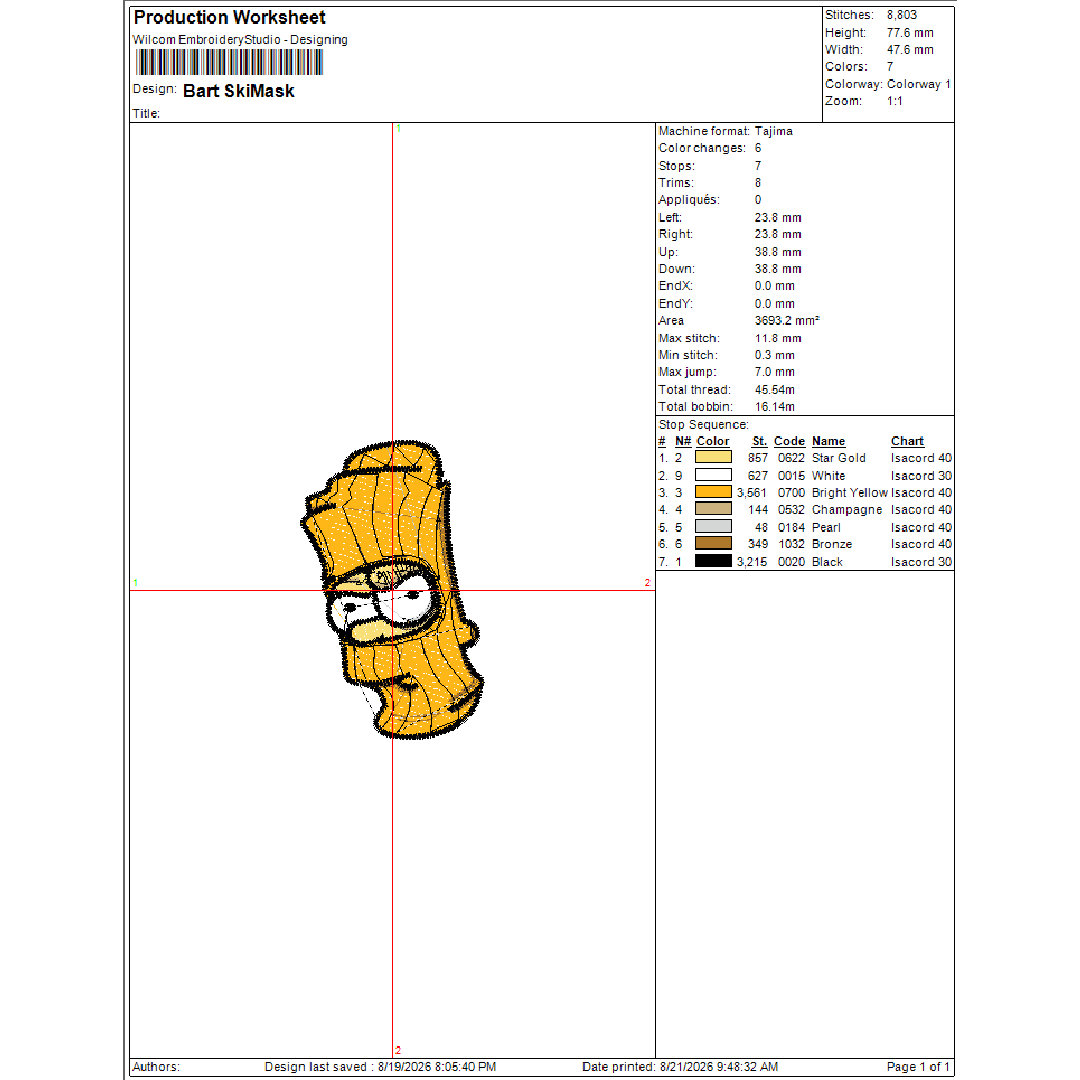Click the thread code '0622'
The image size is (1080, 1080).
pos(791,458)
